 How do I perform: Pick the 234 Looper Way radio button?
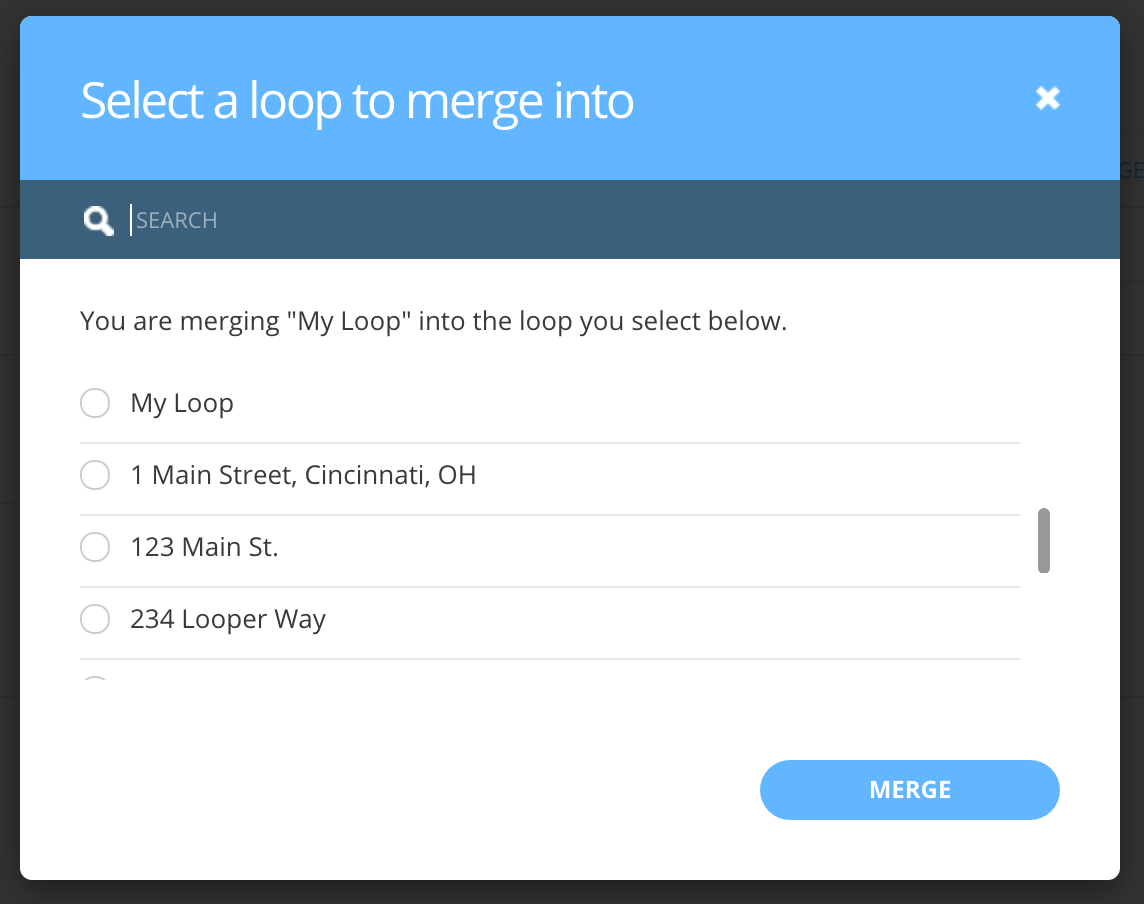95,619
